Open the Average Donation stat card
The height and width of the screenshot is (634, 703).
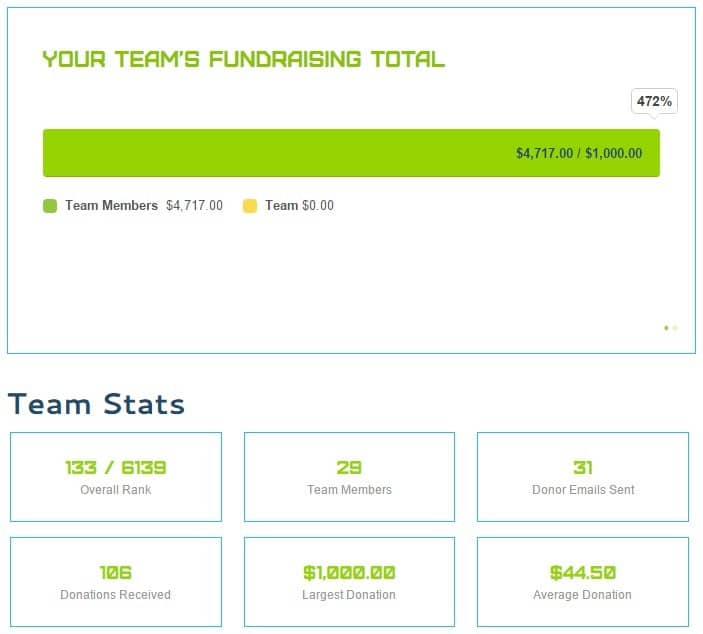(583, 582)
